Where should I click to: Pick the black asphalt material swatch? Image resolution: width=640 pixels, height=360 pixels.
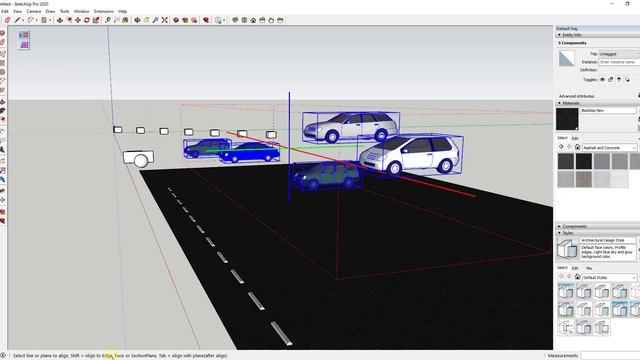[584, 161]
